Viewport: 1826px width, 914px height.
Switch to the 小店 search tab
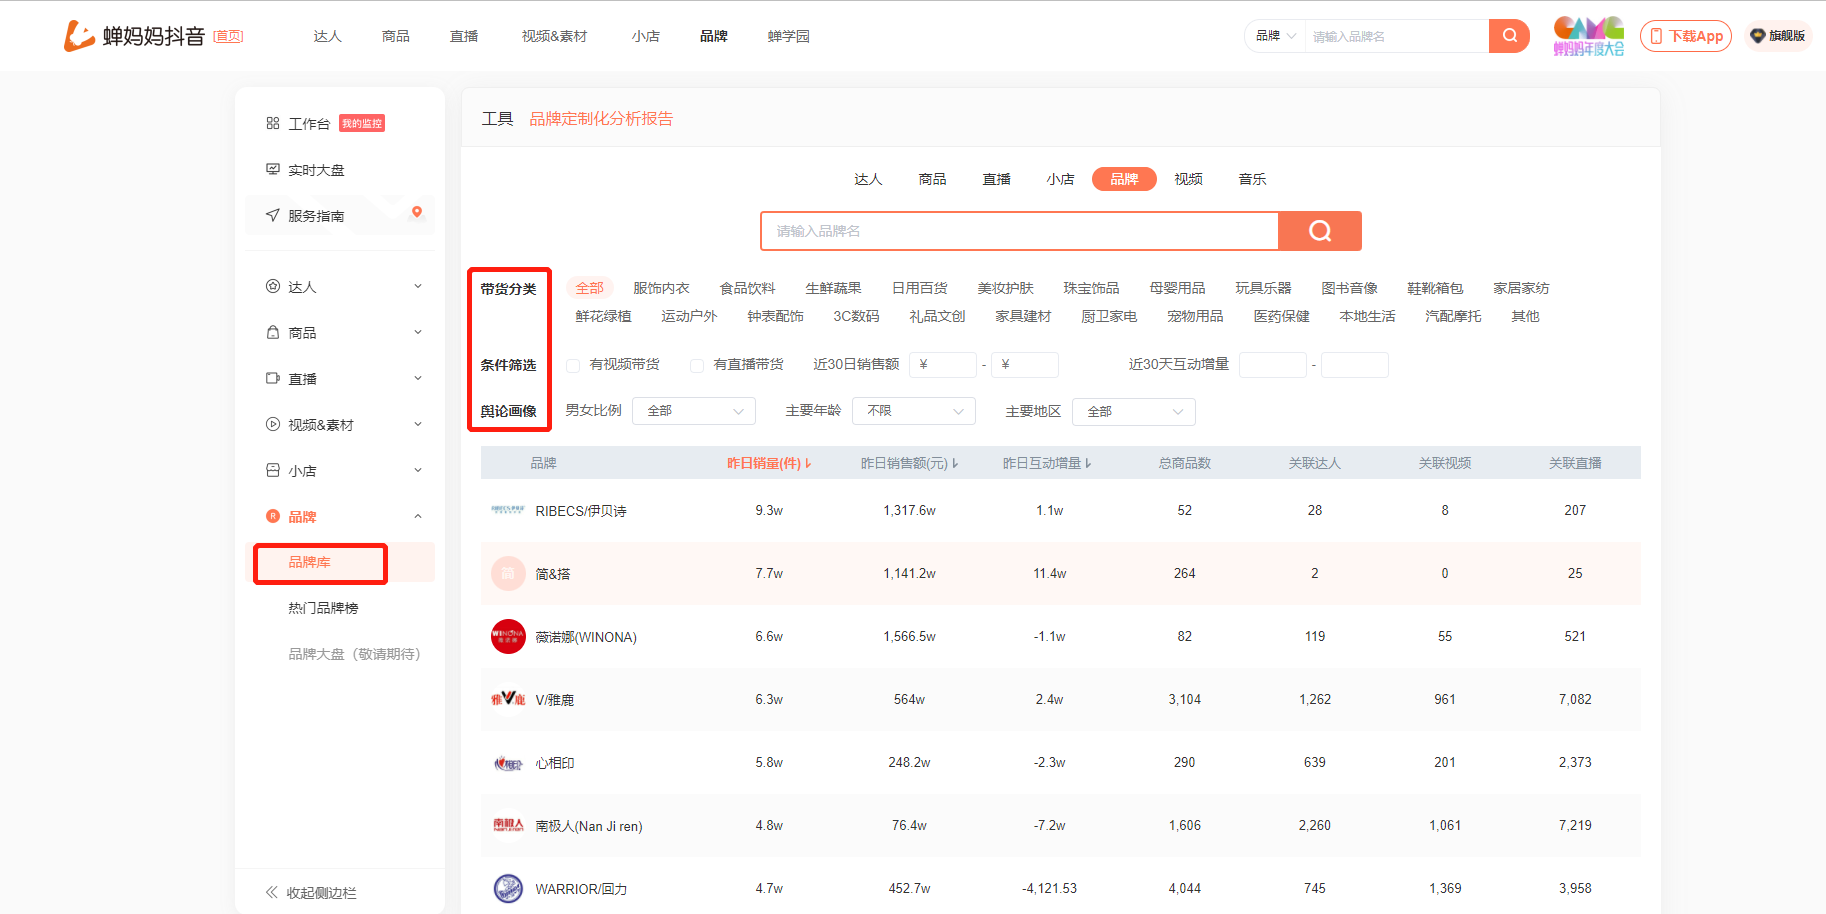(x=1060, y=179)
